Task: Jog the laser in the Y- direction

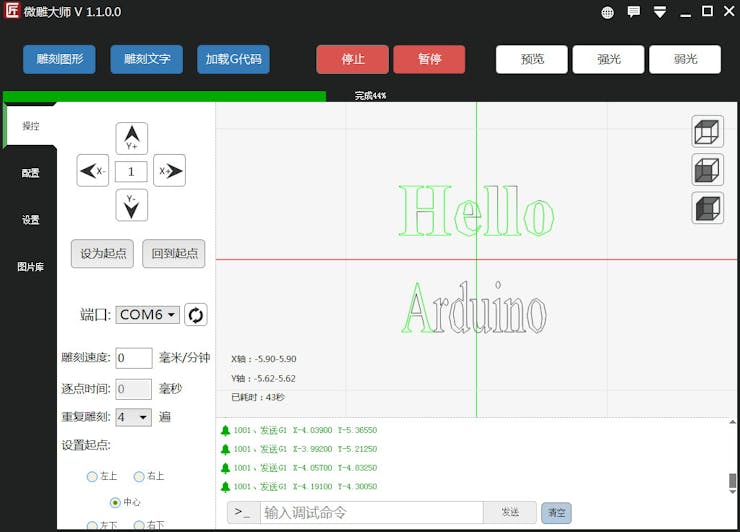Action: coord(132,205)
